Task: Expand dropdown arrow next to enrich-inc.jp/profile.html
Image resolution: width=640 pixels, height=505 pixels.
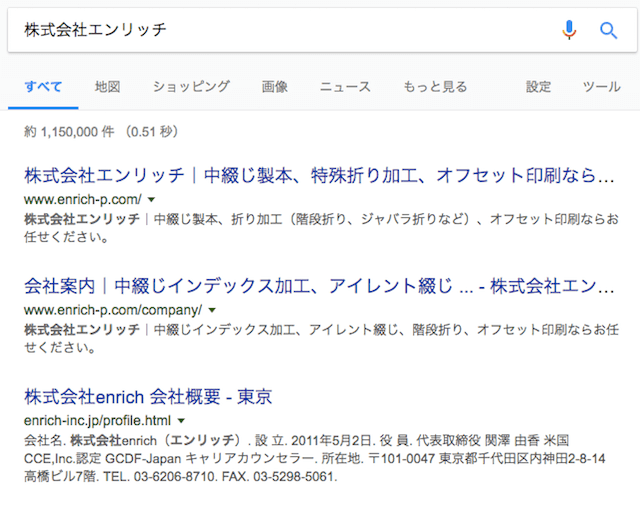Action: (x=181, y=420)
